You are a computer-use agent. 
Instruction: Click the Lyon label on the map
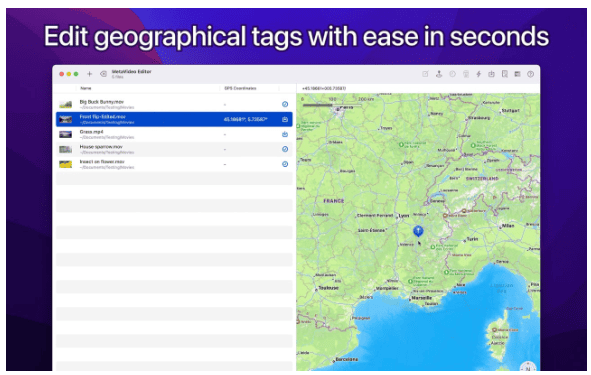(x=404, y=216)
